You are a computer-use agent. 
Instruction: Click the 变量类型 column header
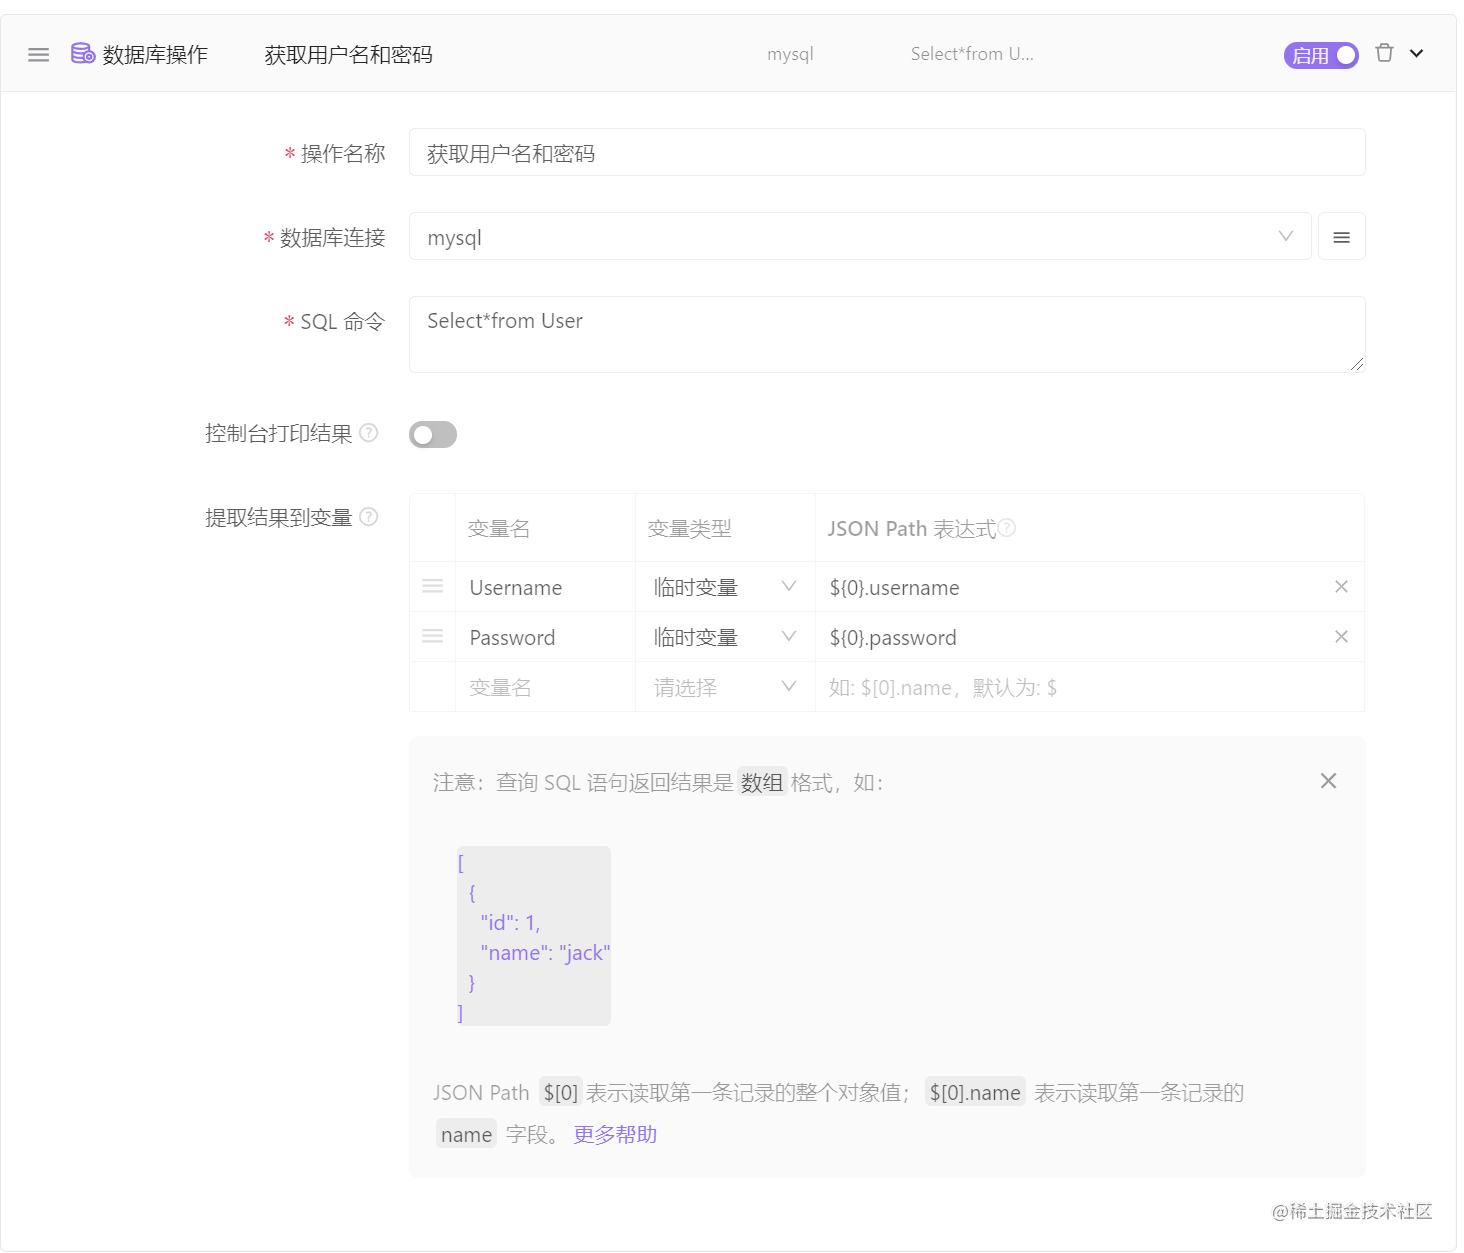coord(690,528)
